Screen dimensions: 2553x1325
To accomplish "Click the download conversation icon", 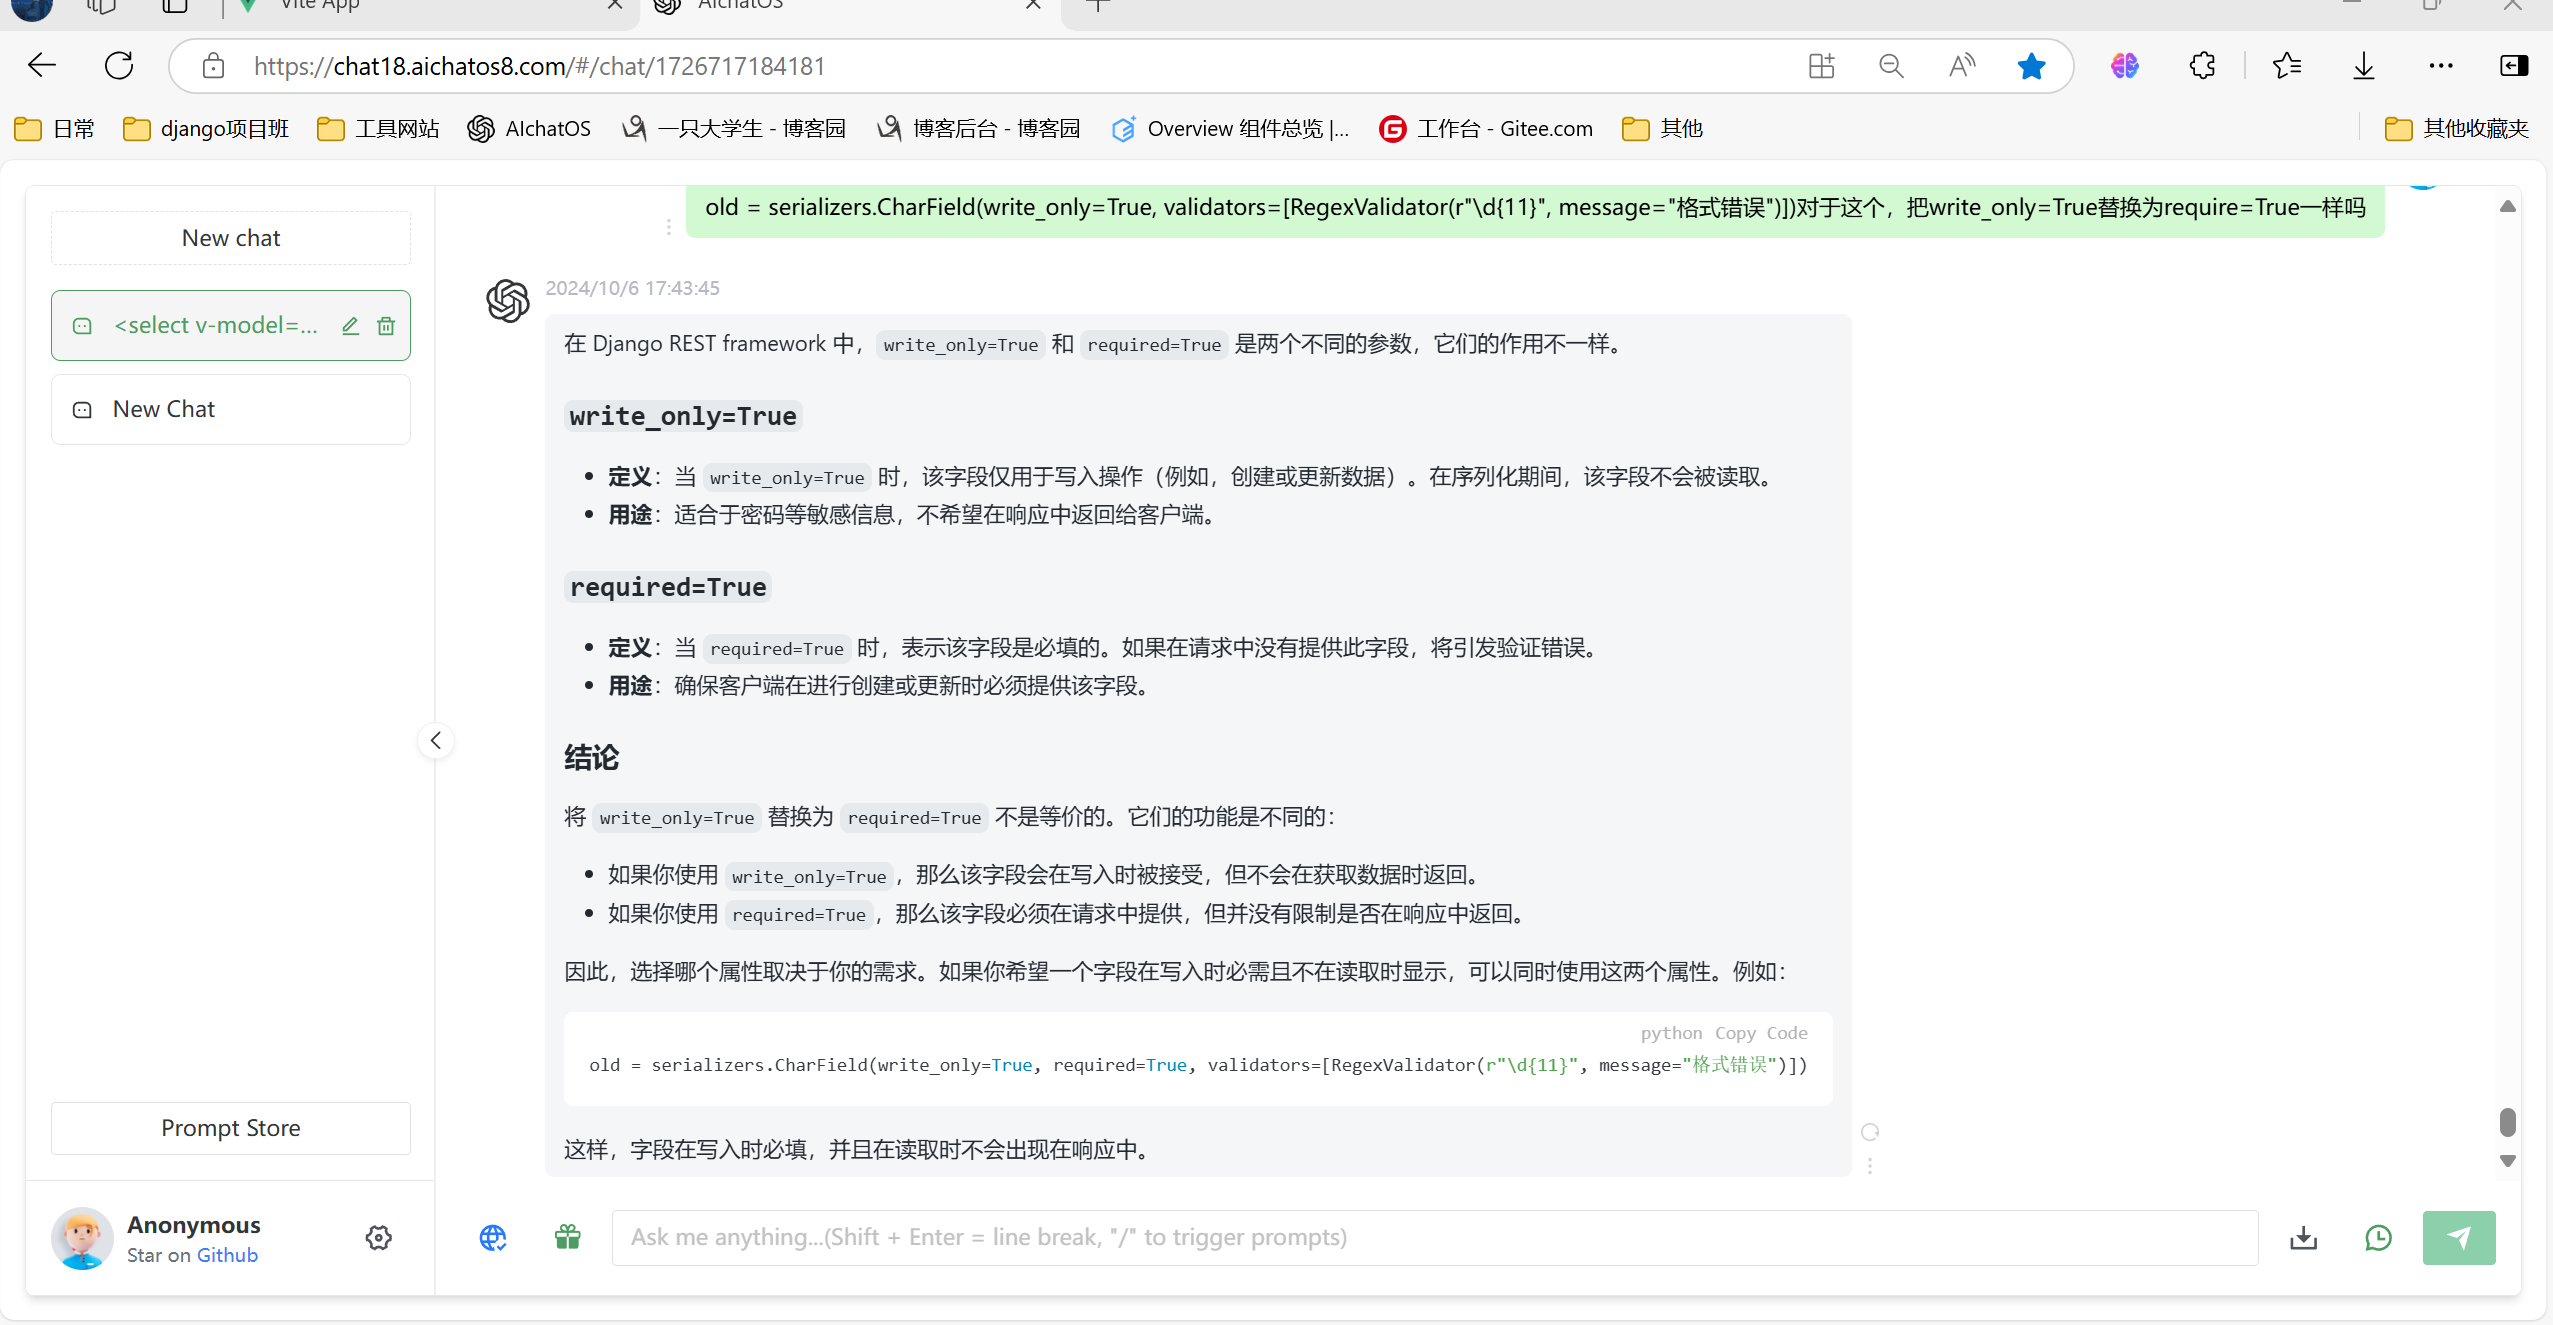I will 2301,1237.
